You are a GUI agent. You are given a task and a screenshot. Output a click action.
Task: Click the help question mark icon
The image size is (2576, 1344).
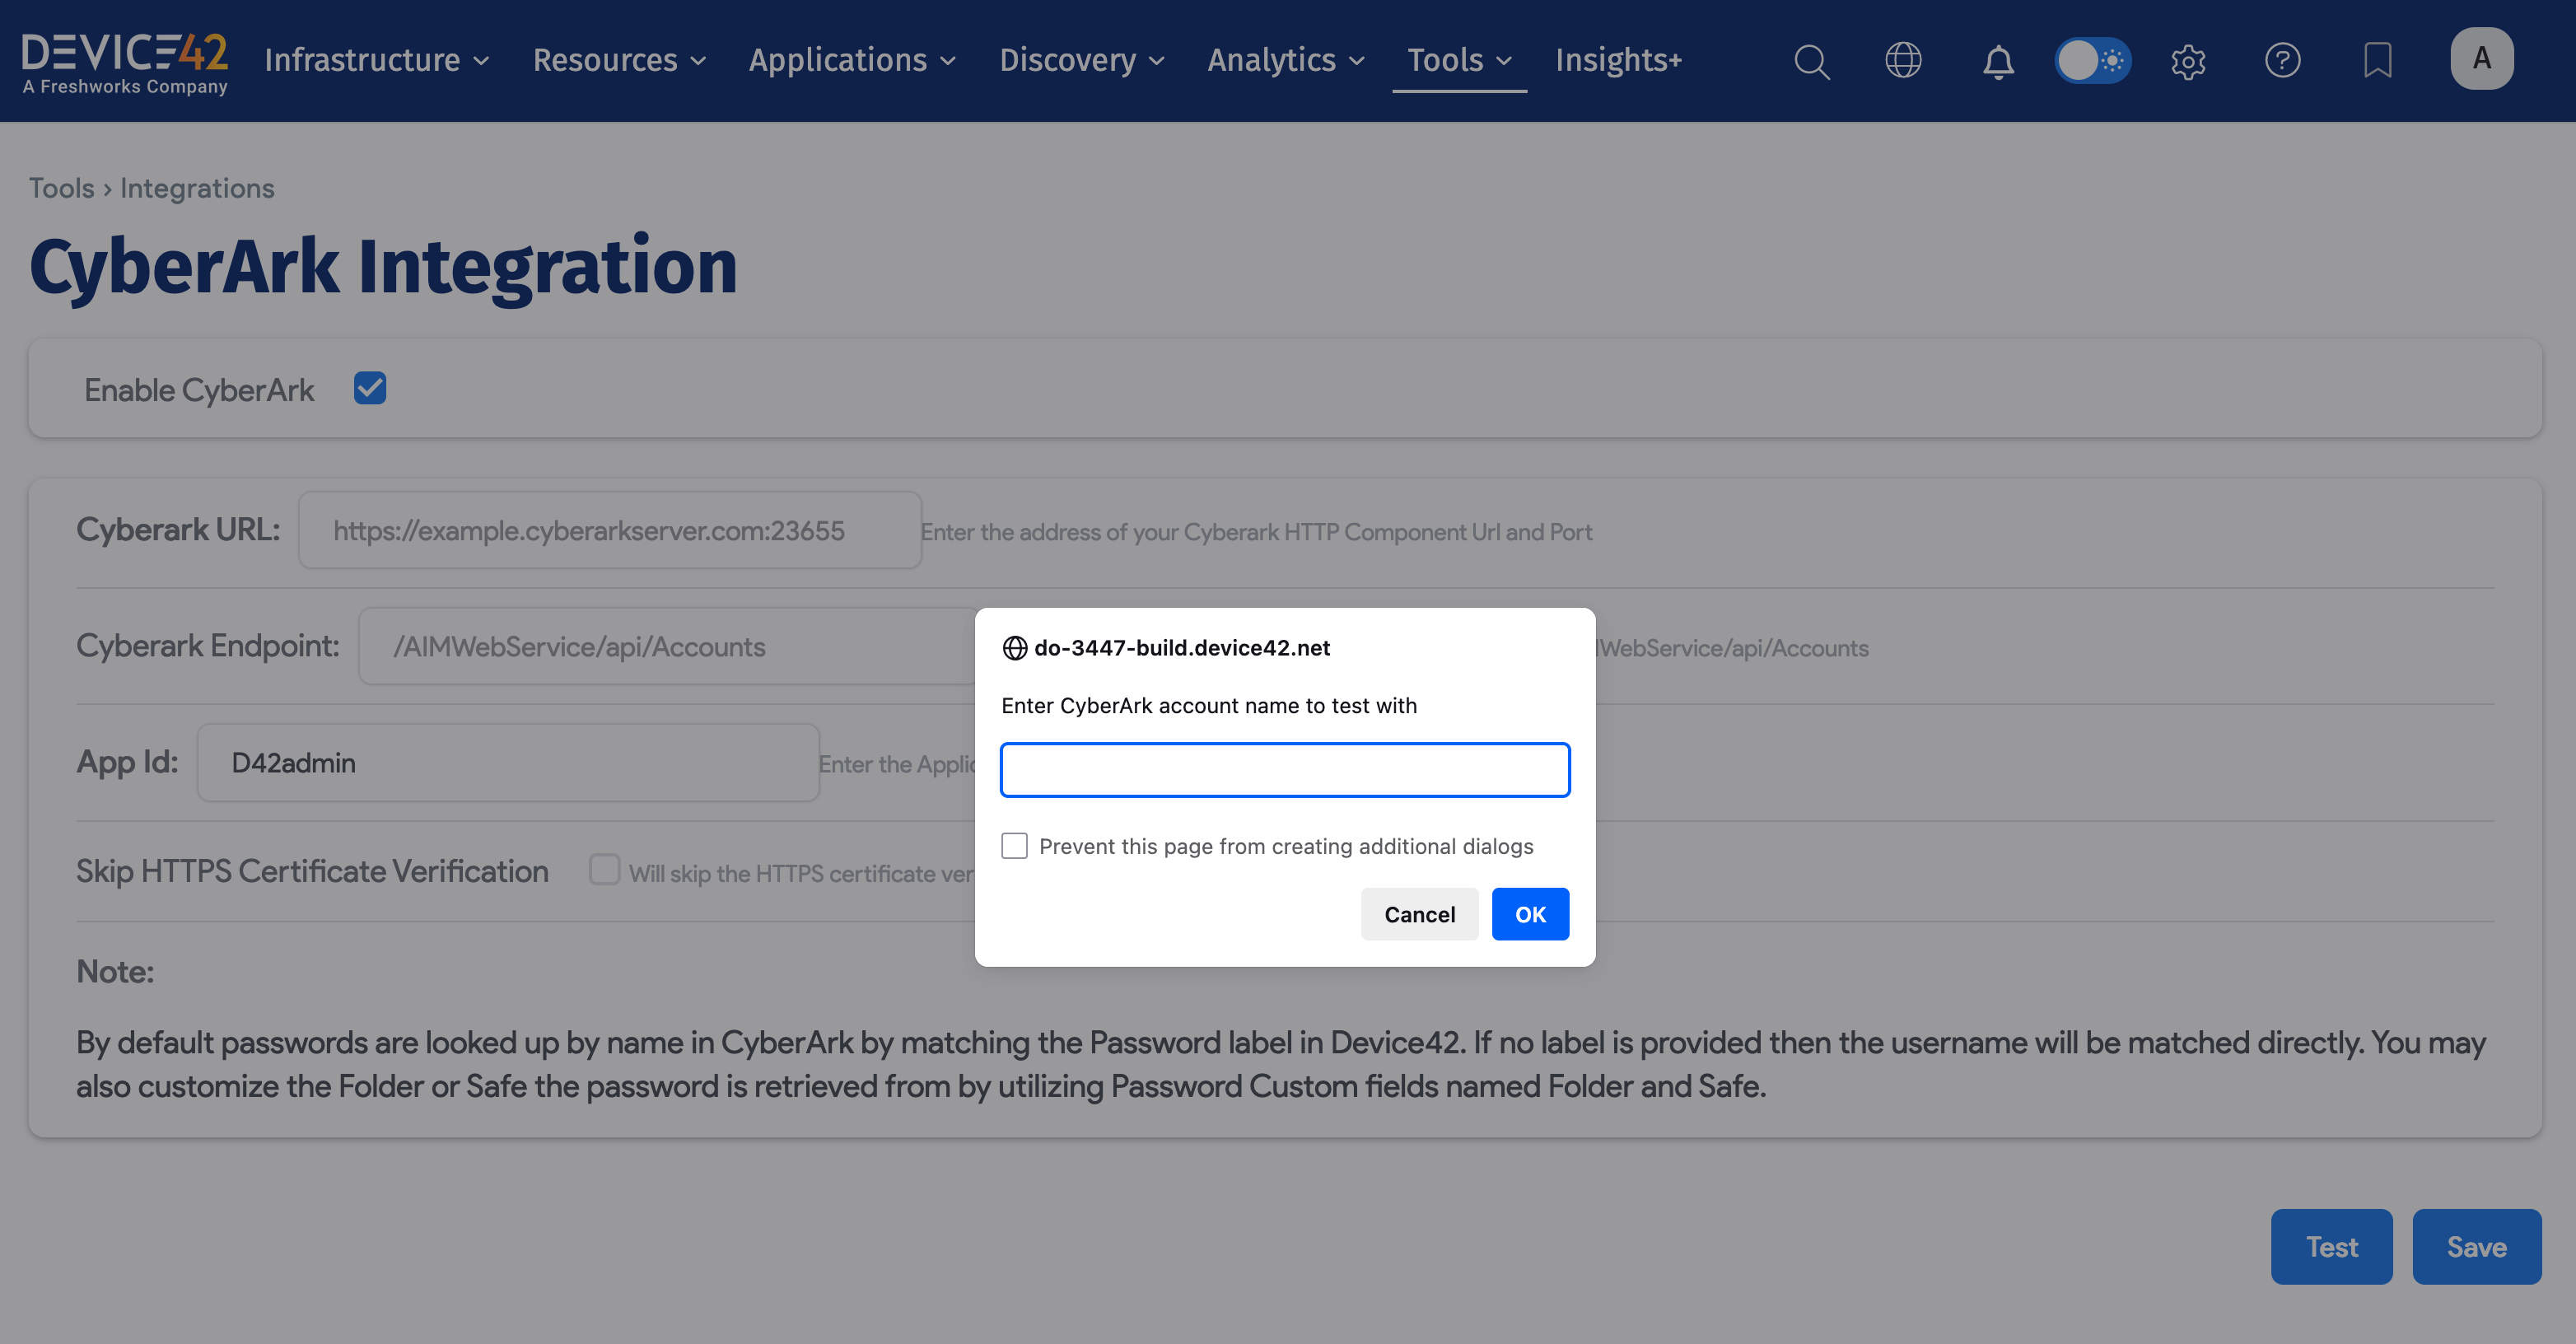2283,61
